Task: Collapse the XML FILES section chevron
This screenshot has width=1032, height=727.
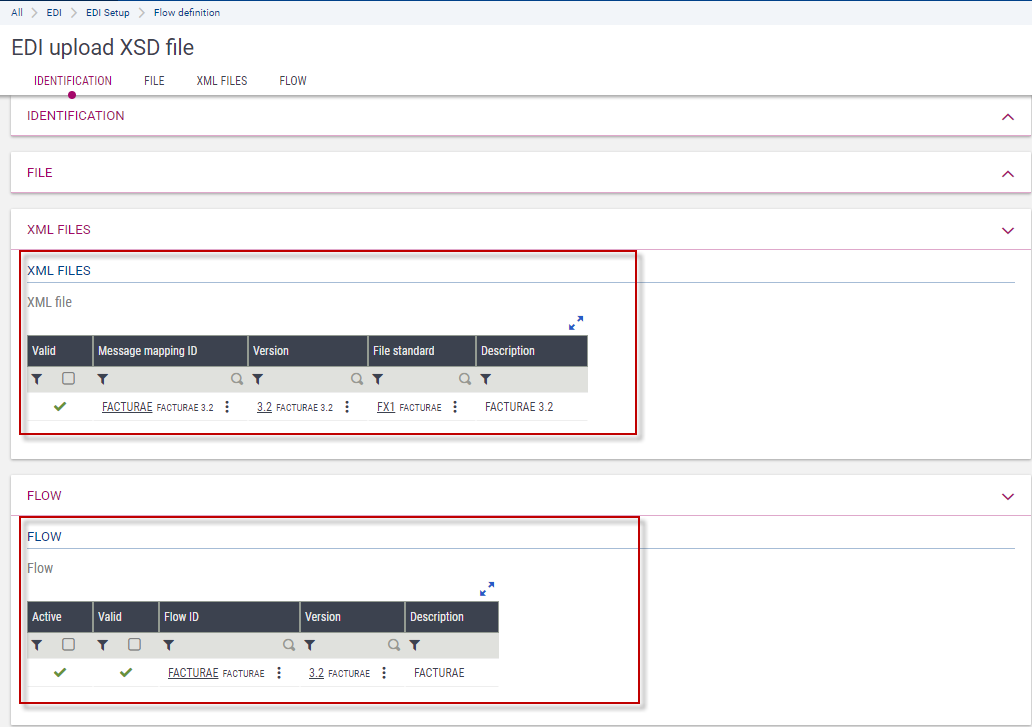Action: (x=1007, y=230)
